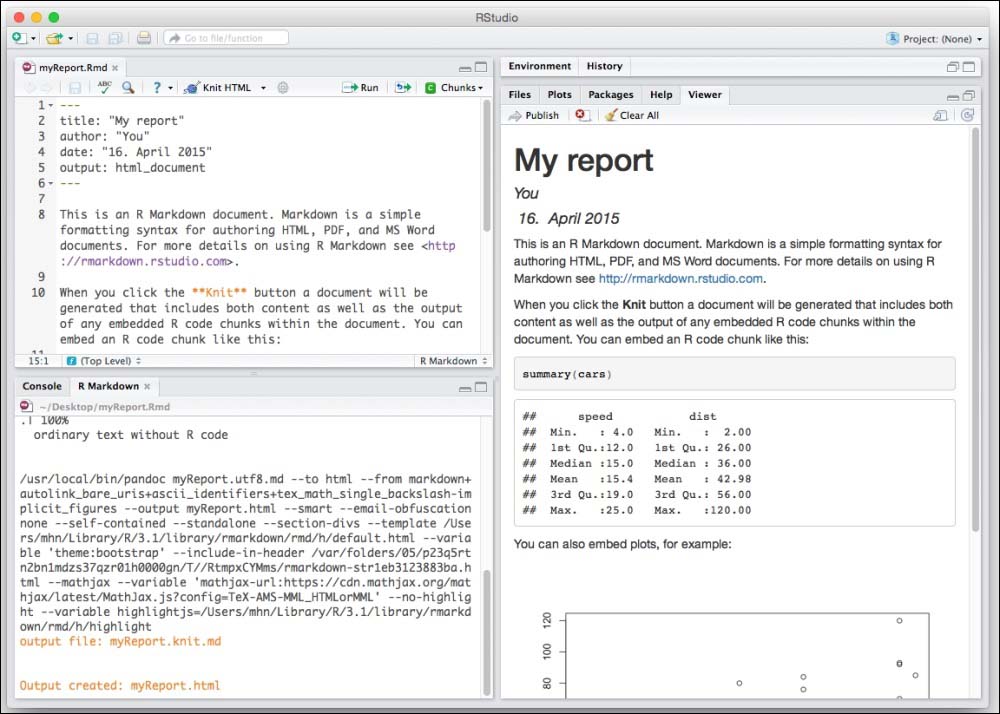
Task: Maximize the source editor pane
Action: 481,67
